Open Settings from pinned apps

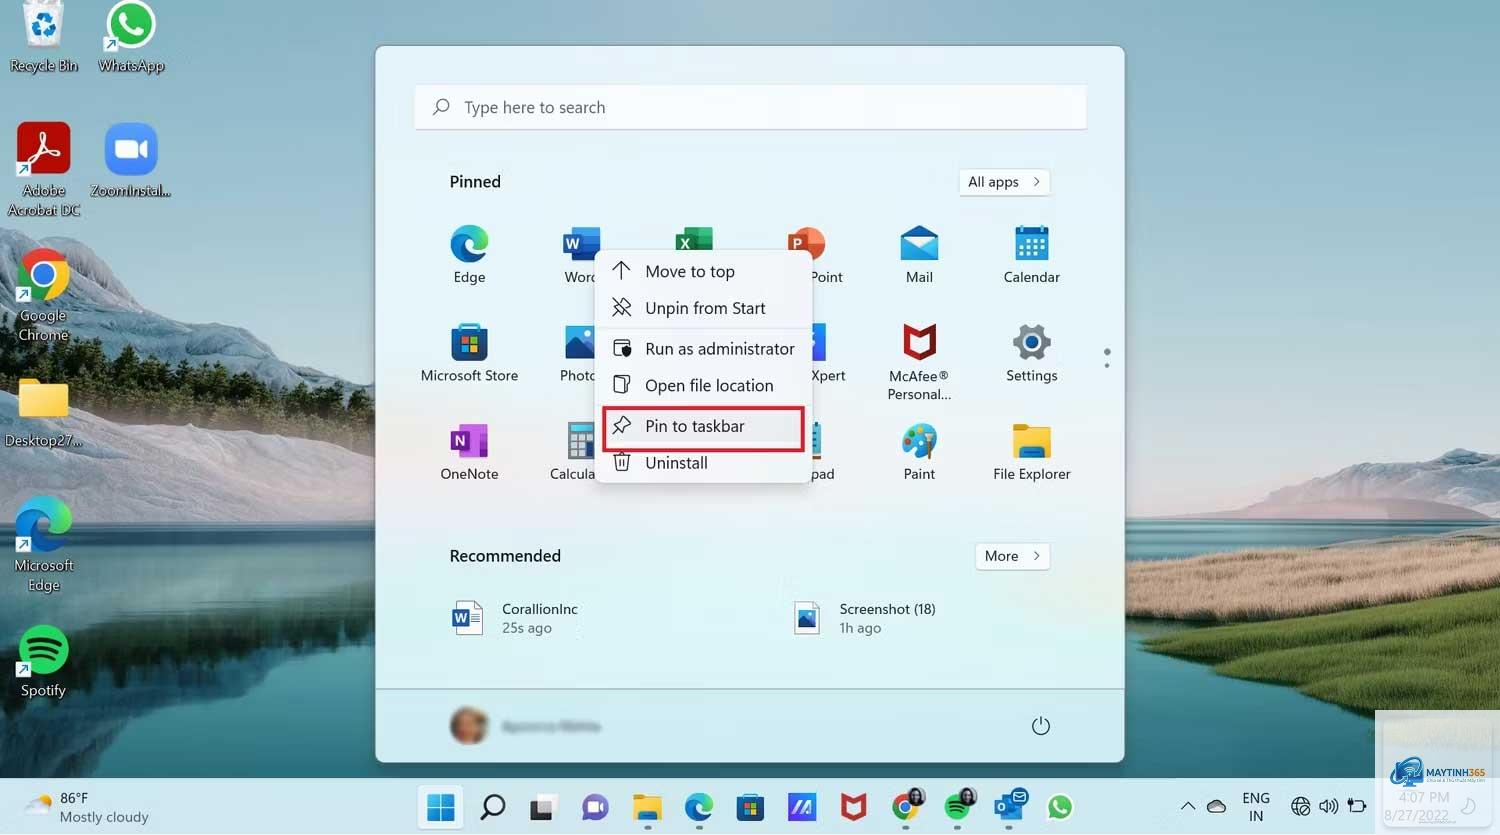(1031, 353)
